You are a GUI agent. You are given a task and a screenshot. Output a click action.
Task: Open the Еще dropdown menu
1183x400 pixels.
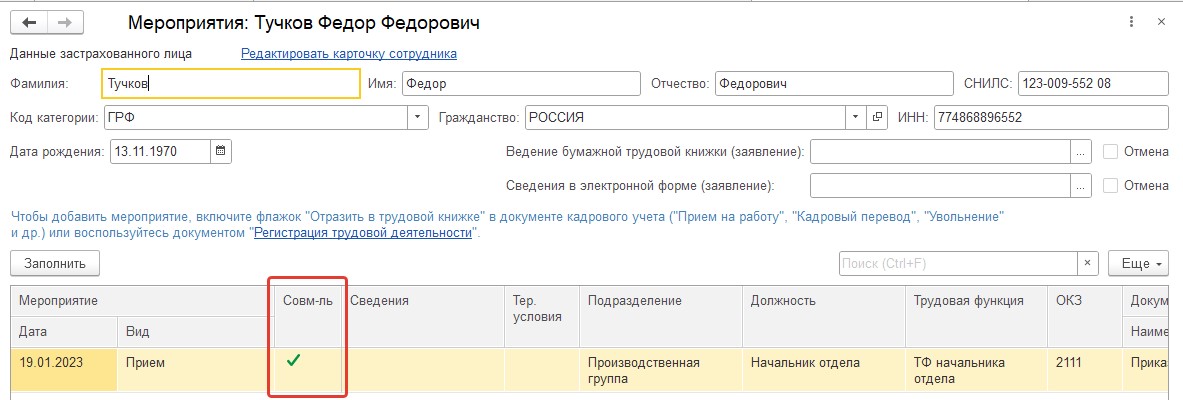pyautogui.click(x=1138, y=263)
